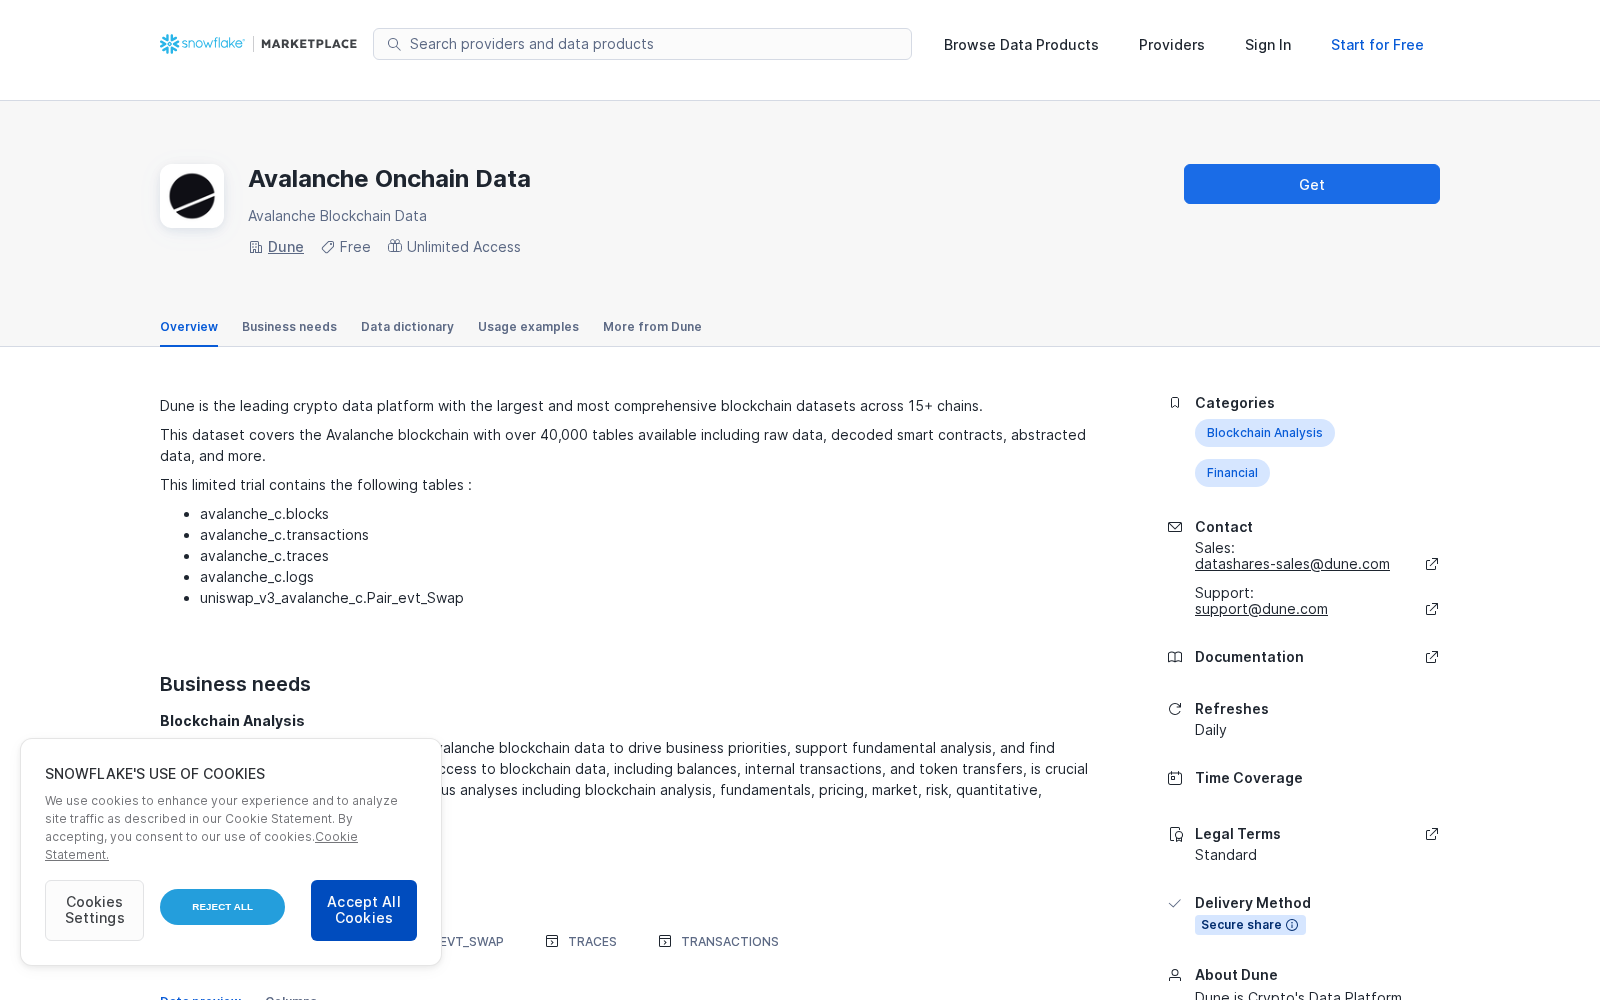Screen dimensions: 1600x1000
Task: Click the envelope icon beside Contact
Action: (x=1175, y=527)
